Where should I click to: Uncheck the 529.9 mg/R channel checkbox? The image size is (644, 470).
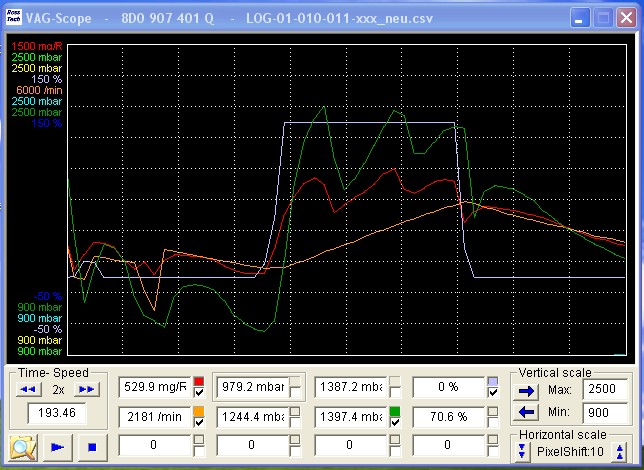point(199,392)
